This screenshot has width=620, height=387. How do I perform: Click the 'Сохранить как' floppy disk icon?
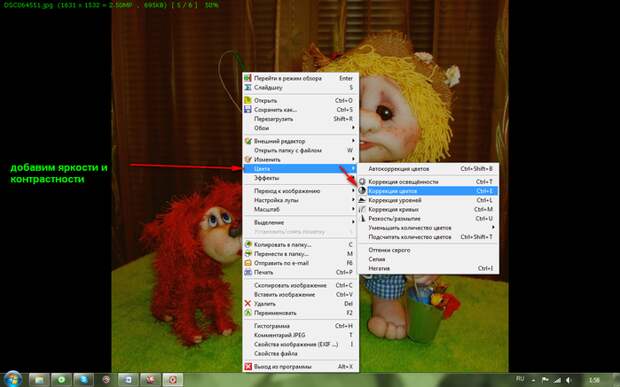[248, 109]
